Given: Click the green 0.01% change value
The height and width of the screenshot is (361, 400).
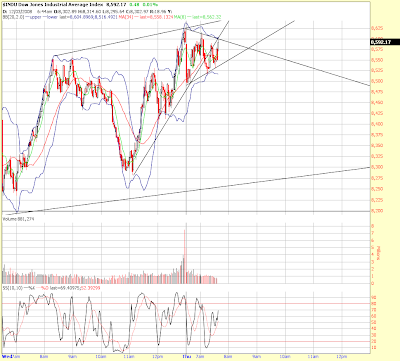Looking at the screenshot, I should point(151,4).
